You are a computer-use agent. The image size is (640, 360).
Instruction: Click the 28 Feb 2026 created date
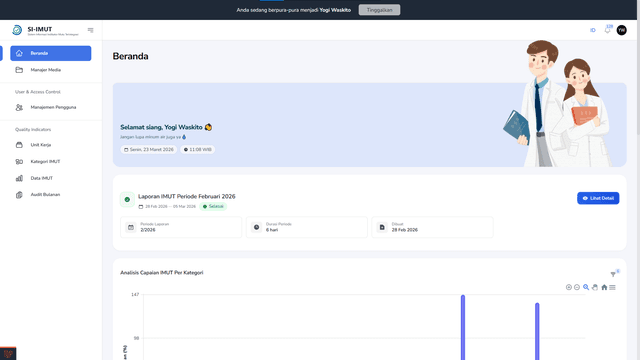[404, 230]
